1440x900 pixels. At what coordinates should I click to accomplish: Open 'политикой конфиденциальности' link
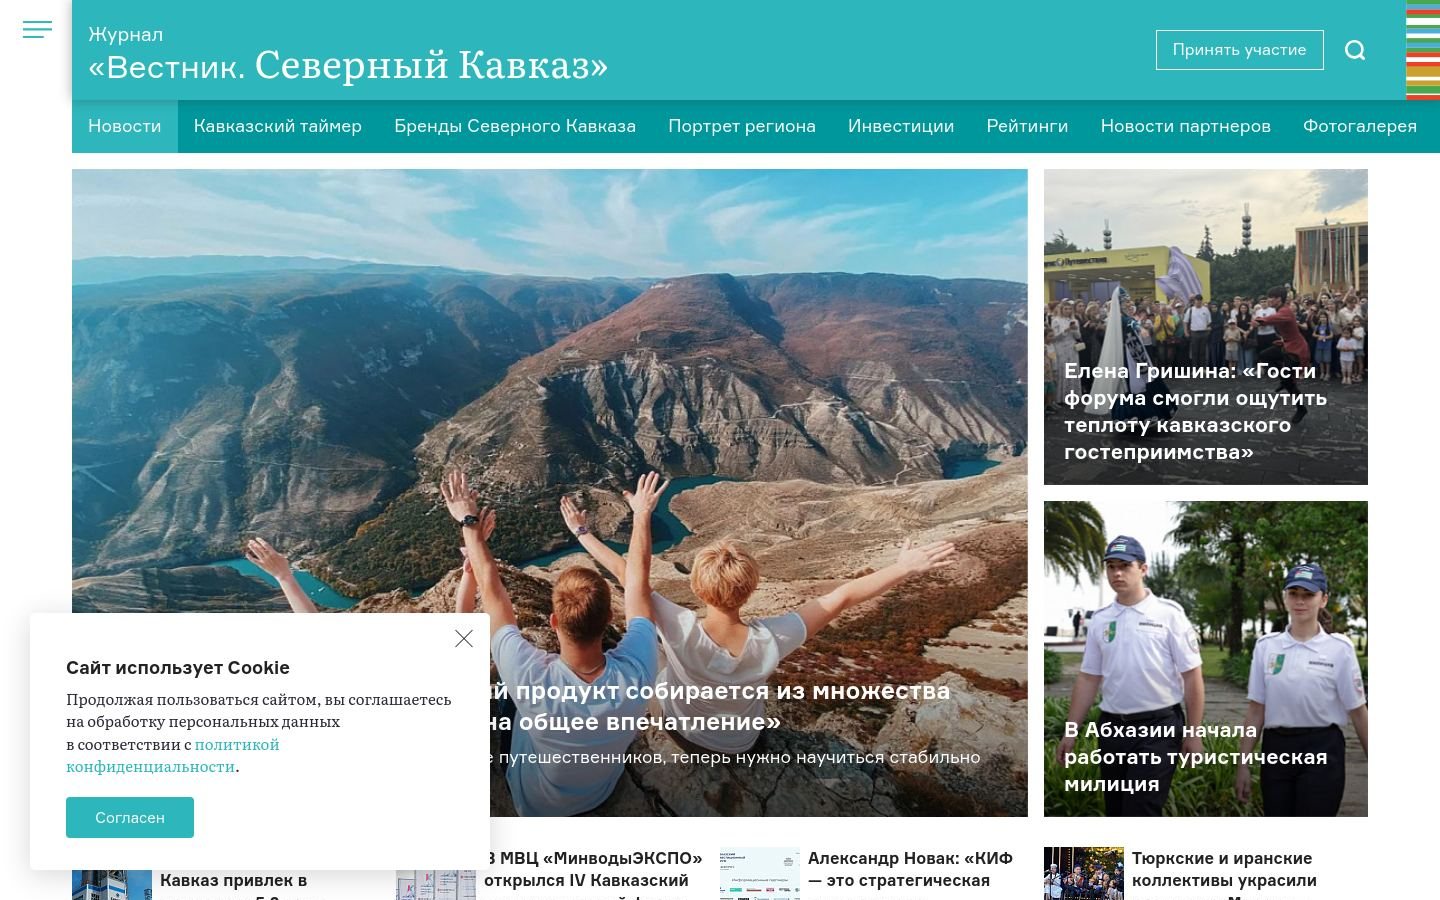pyautogui.click(x=173, y=755)
